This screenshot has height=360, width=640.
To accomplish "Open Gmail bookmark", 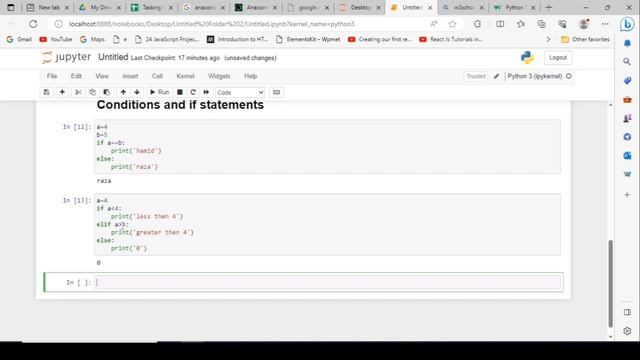I will pos(19,40).
